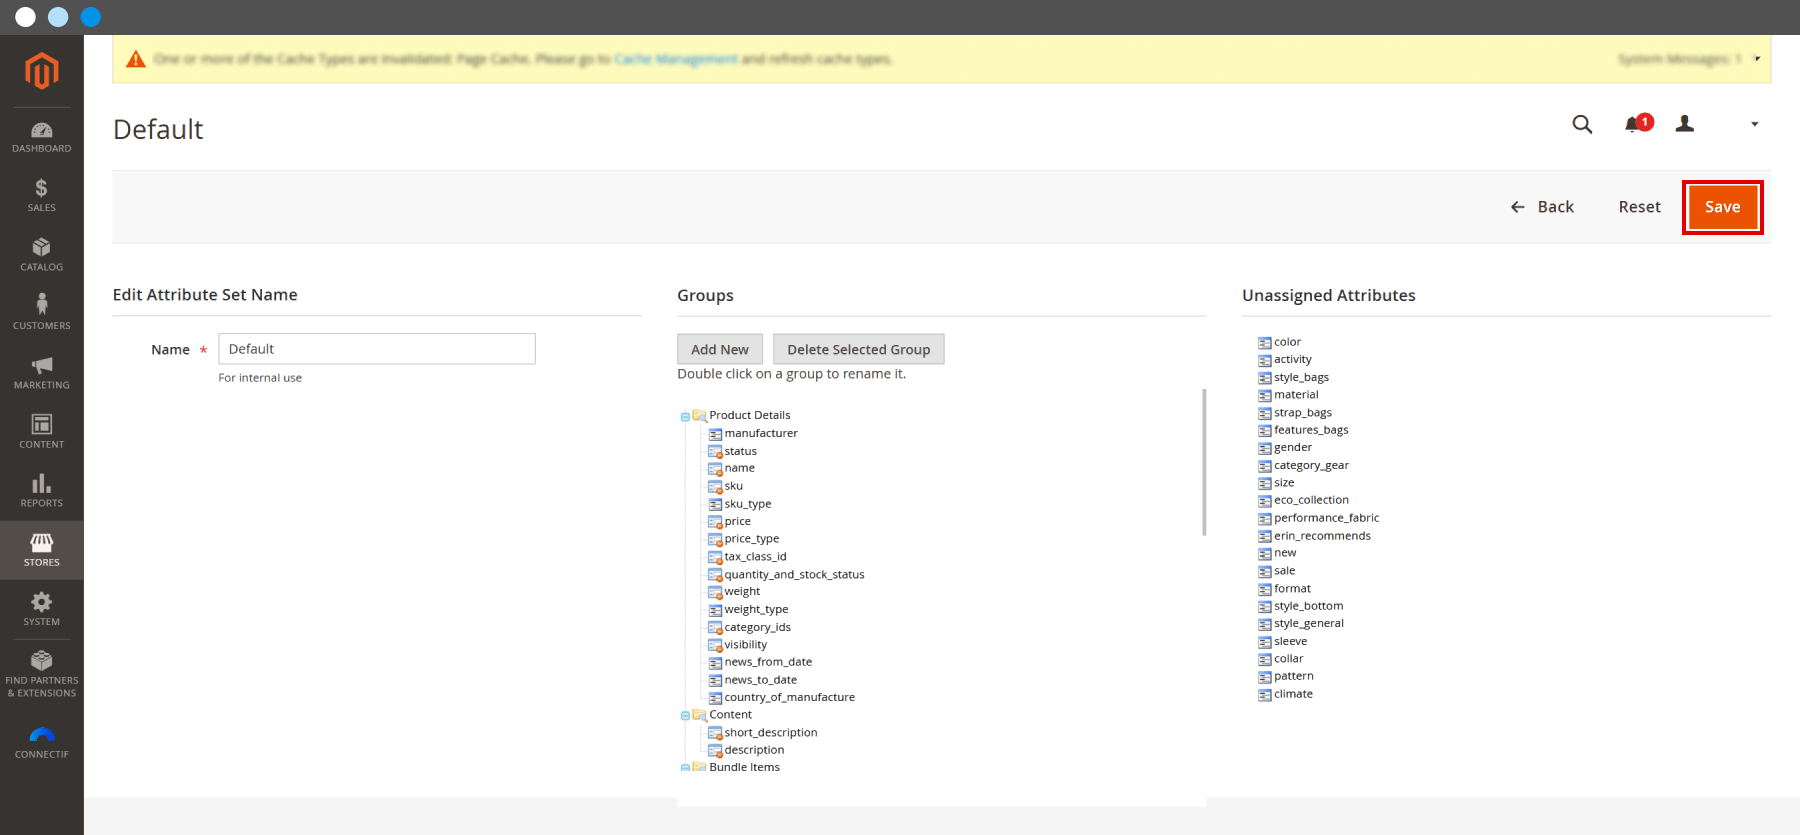Image resolution: width=1800 pixels, height=835 pixels.
Task: Select the unassigned sale attribute
Action: (1284, 572)
